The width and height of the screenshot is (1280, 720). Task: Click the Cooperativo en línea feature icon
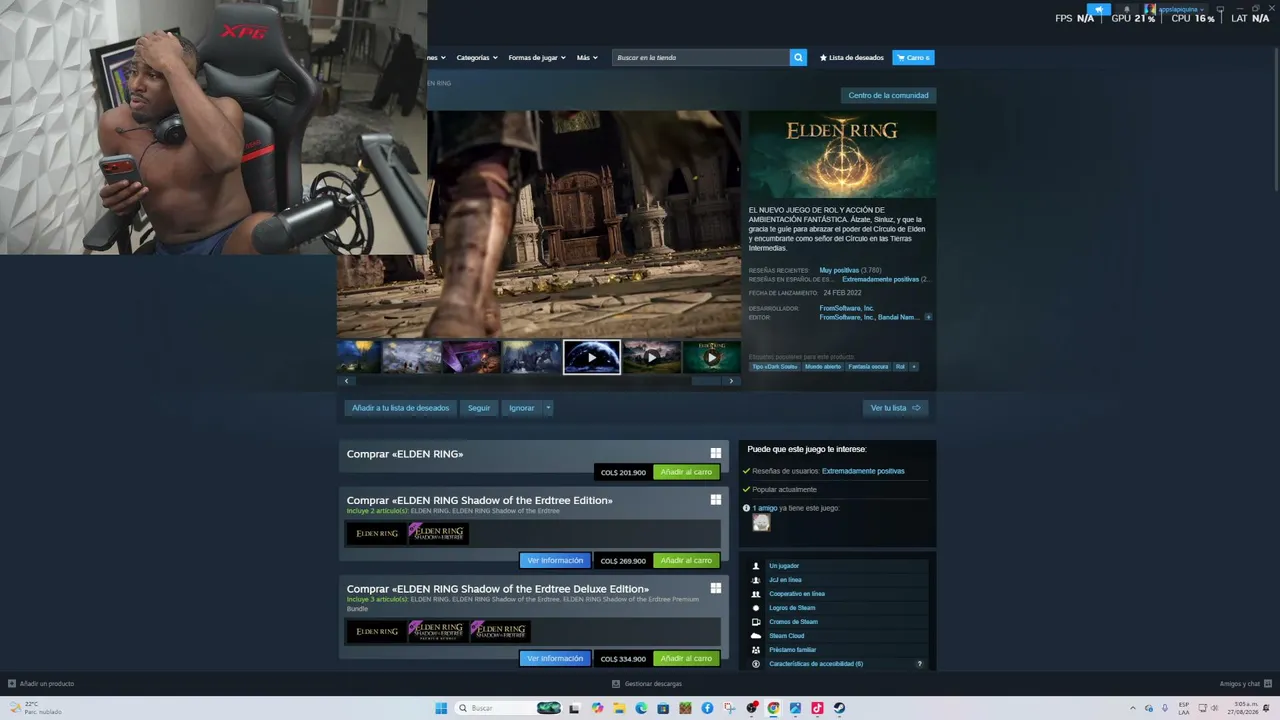(x=756, y=594)
